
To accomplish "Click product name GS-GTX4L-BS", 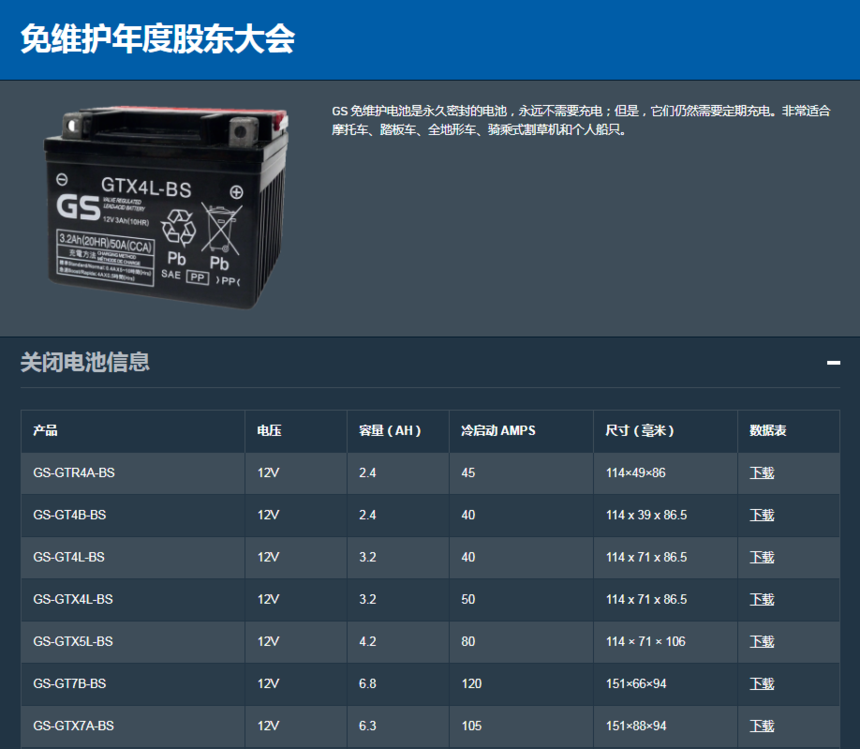I will coord(73,599).
